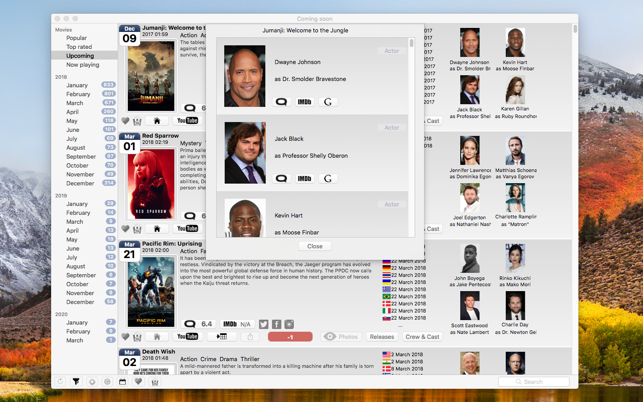The height and width of the screenshot is (402, 643).
Task: Open the filter funnel in bottom toolbar
Action: [x=76, y=381]
